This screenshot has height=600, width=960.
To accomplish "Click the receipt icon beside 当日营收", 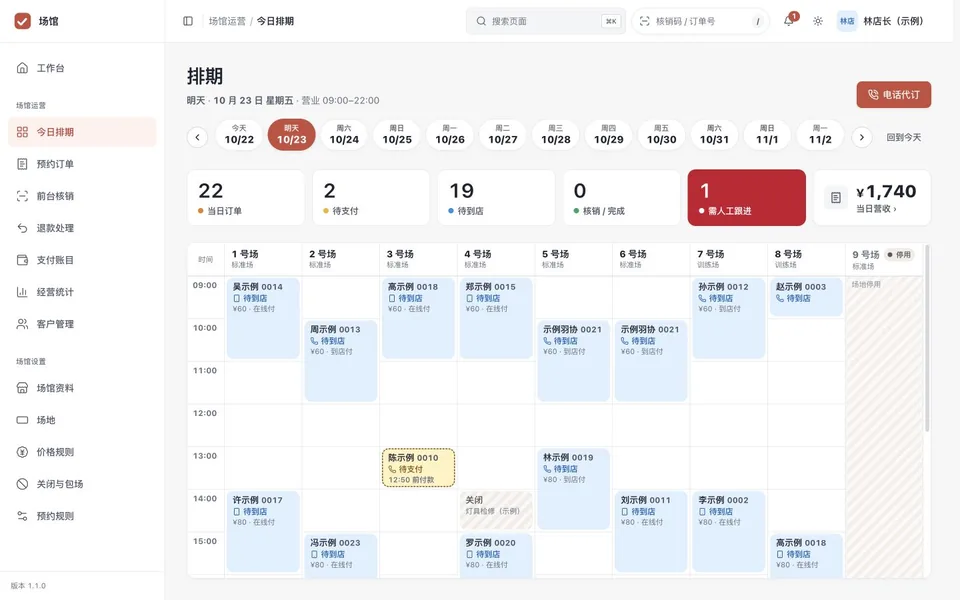I will point(836,197).
